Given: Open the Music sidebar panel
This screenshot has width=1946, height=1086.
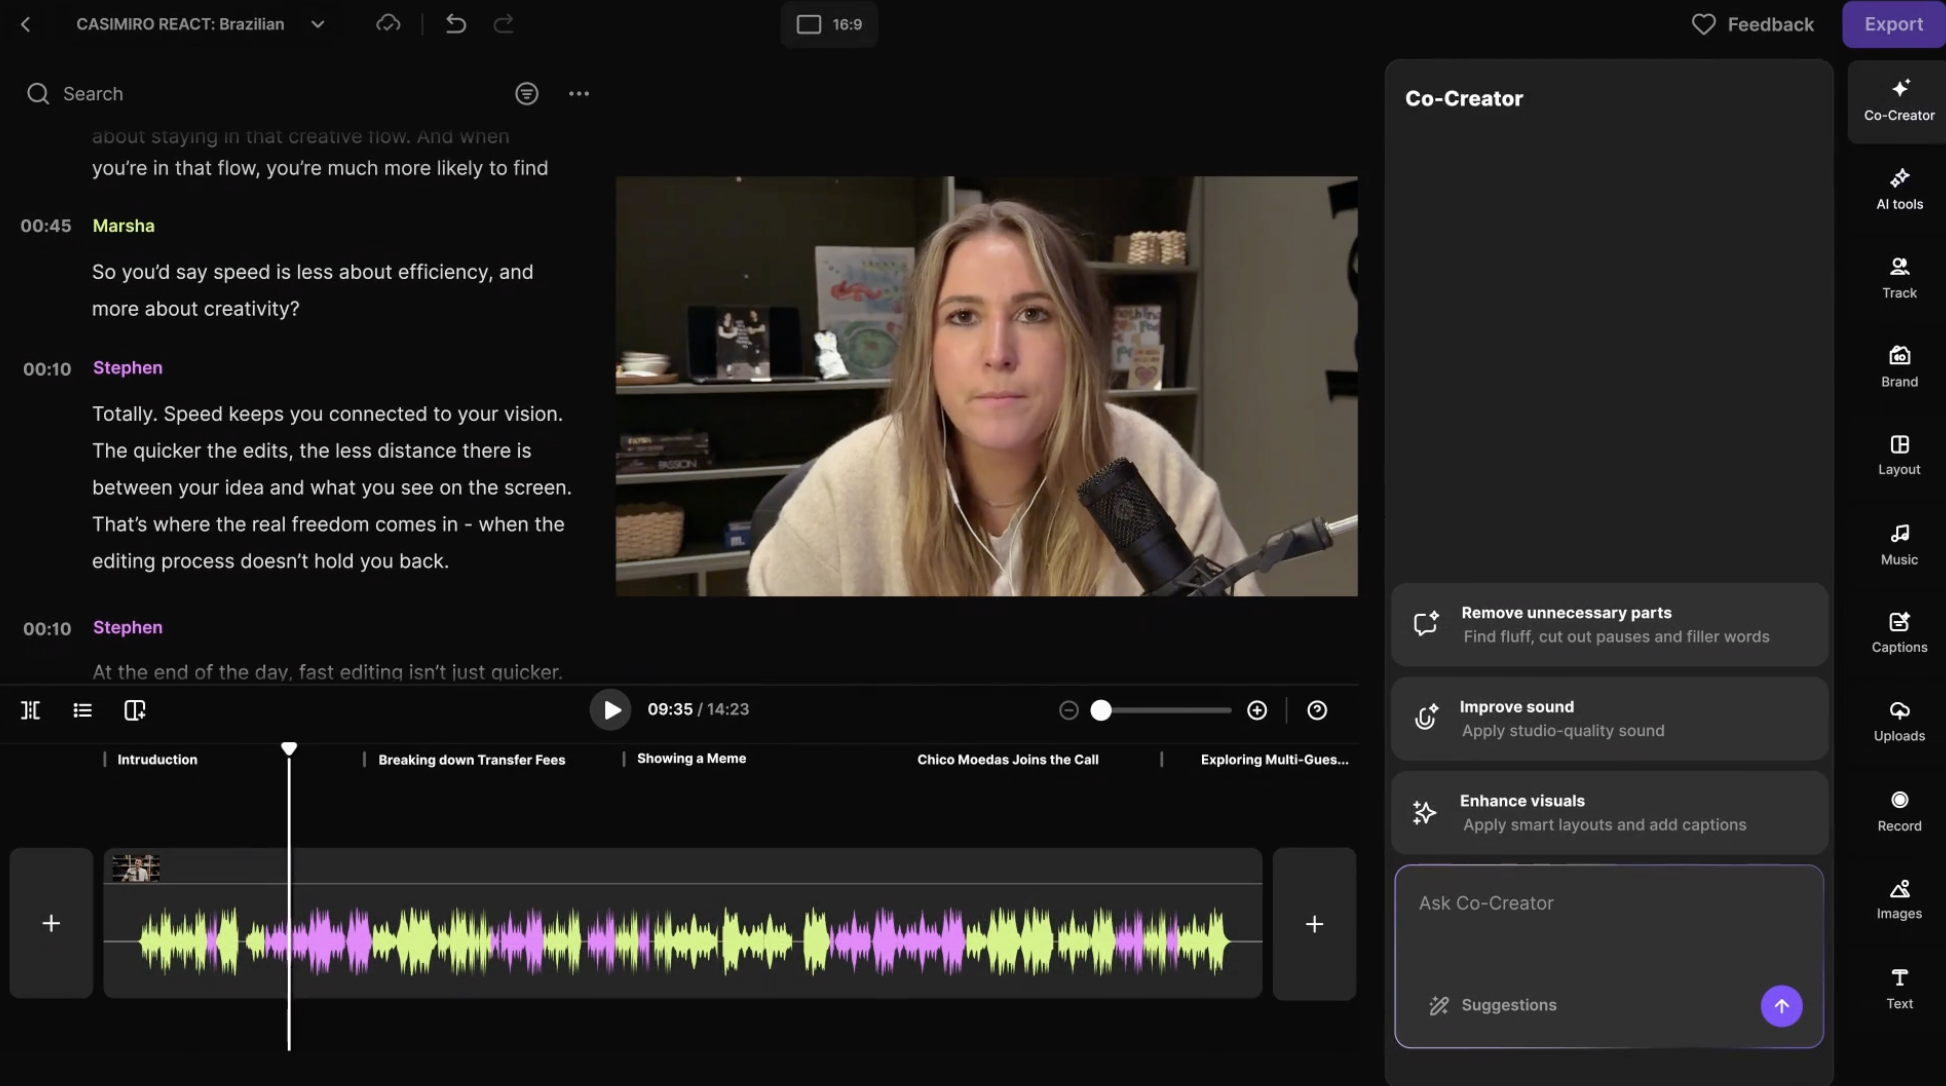Looking at the screenshot, I should pyautogui.click(x=1898, y=544).
